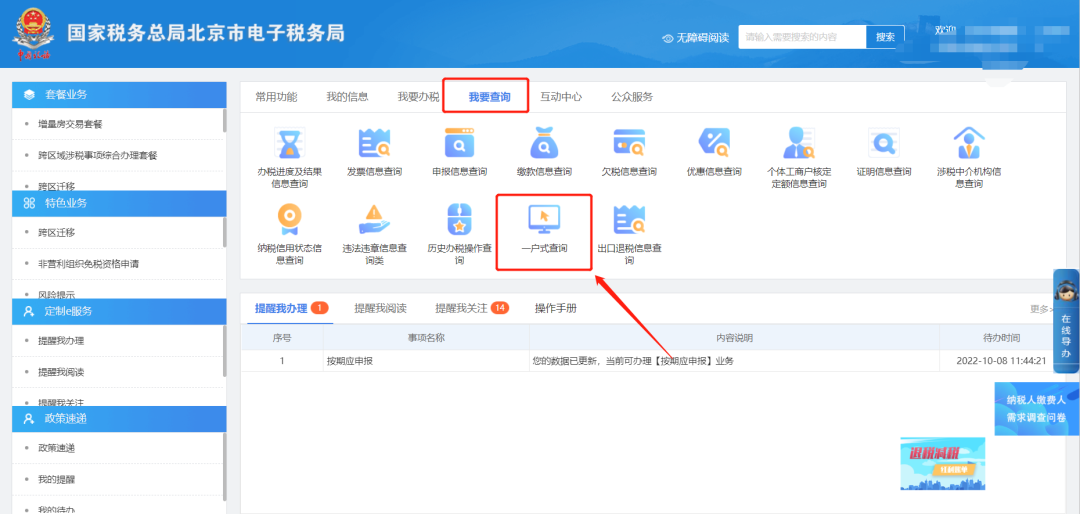Click the 内容说明 column header

[734, 338]
